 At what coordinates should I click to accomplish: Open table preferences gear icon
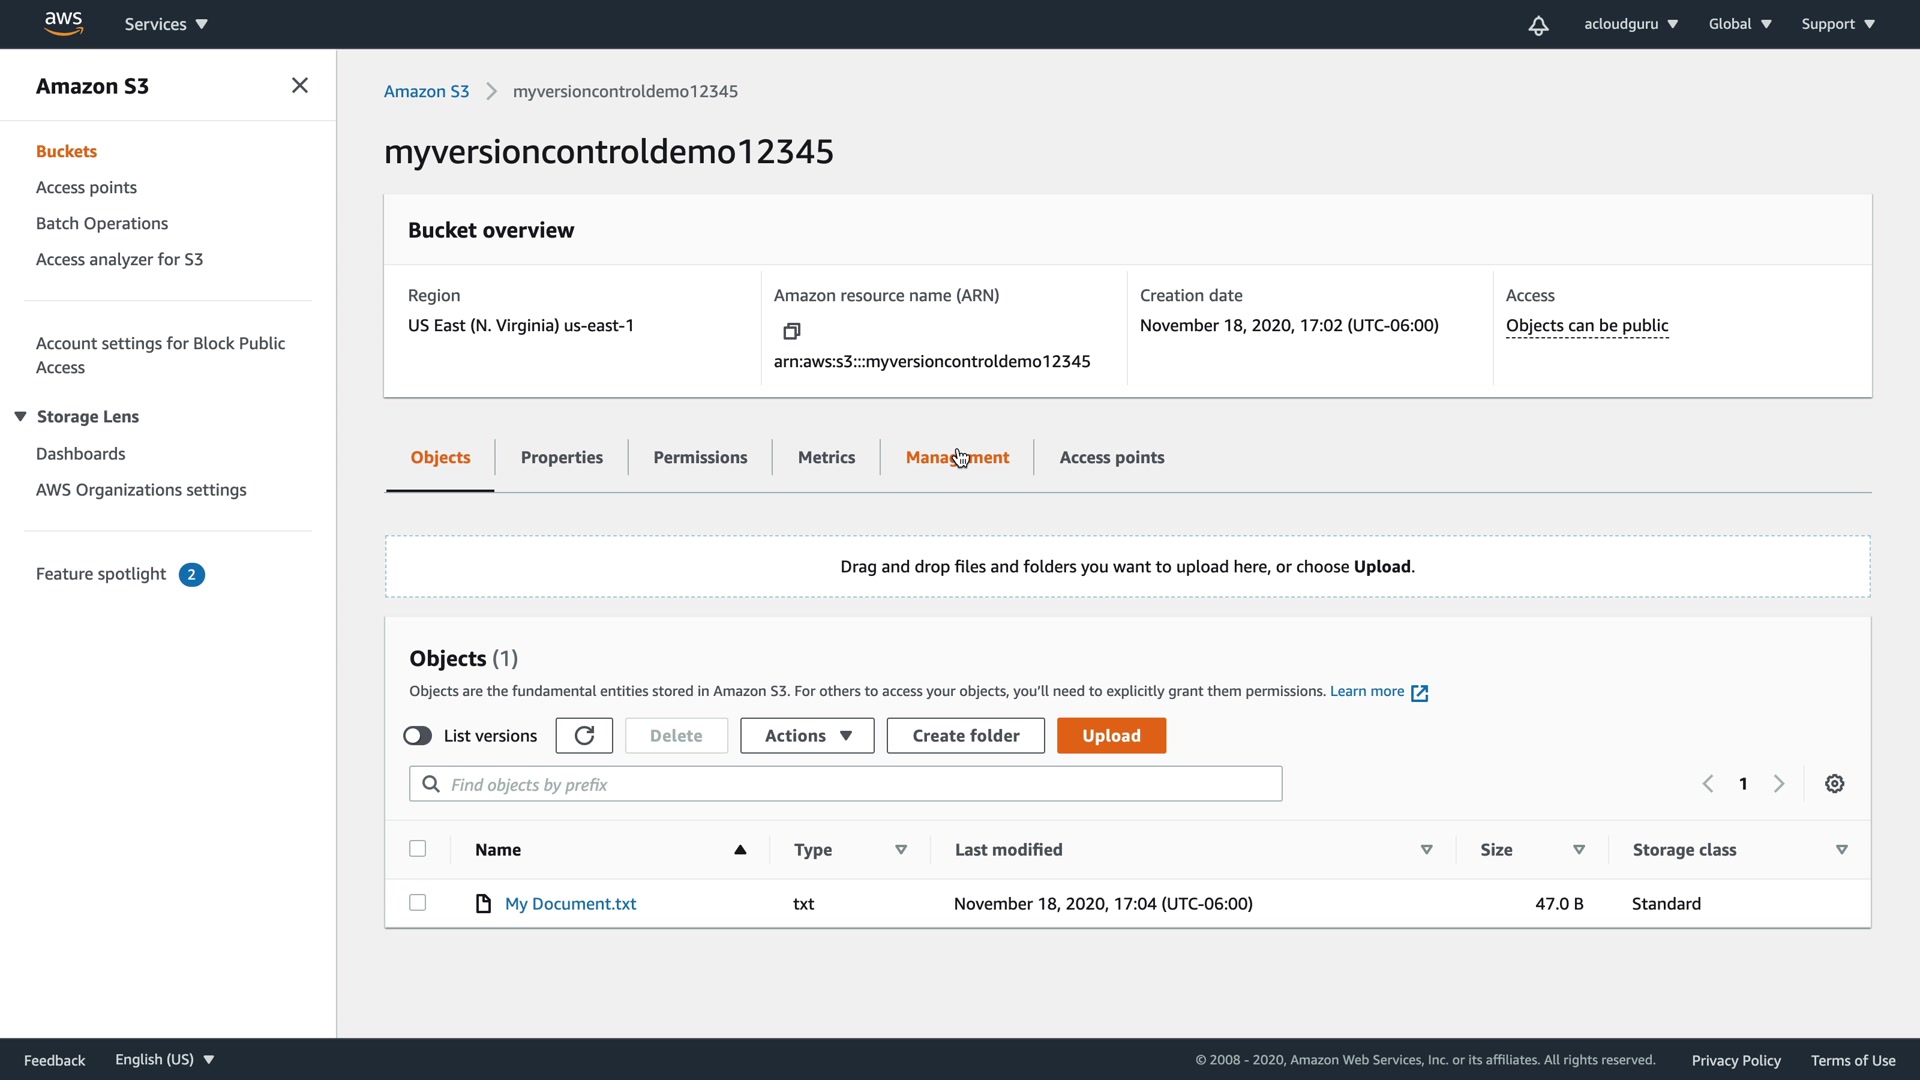pyautogui.click(x=1834, y=784)
